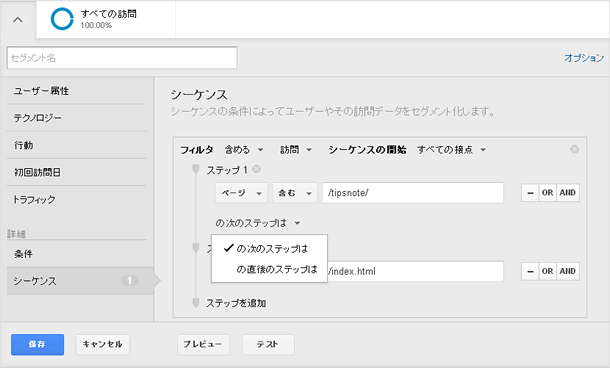Click the minus button in the /index.html row

(530, 271)
